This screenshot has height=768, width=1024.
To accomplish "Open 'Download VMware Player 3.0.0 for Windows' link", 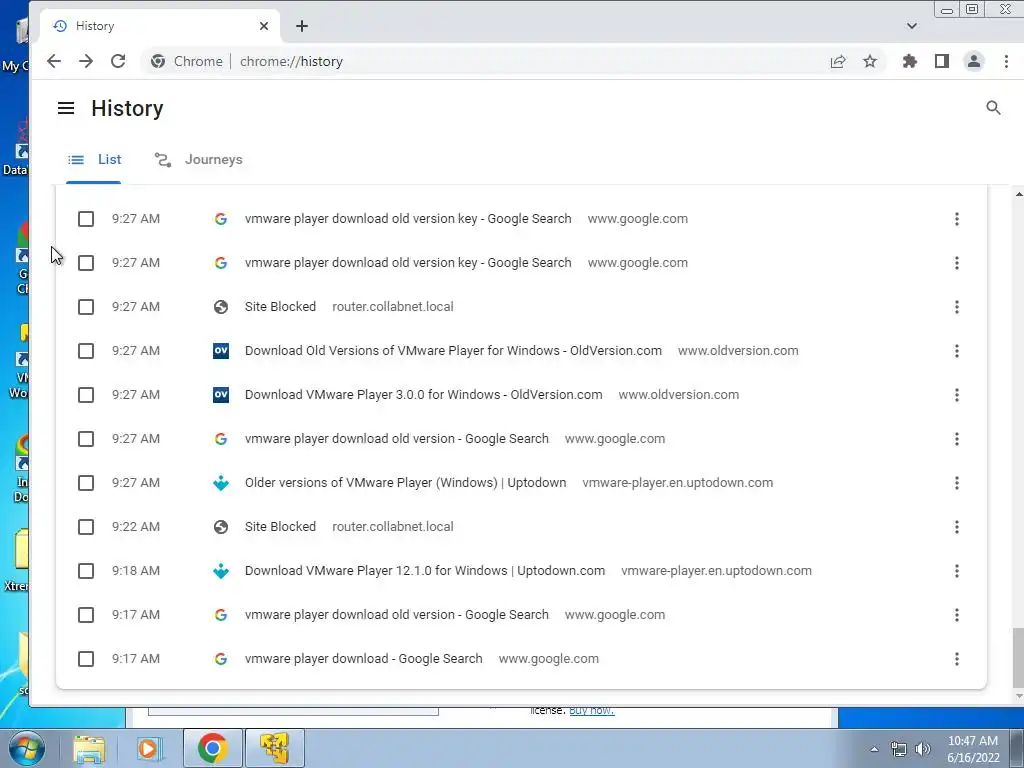I will 423,394.
